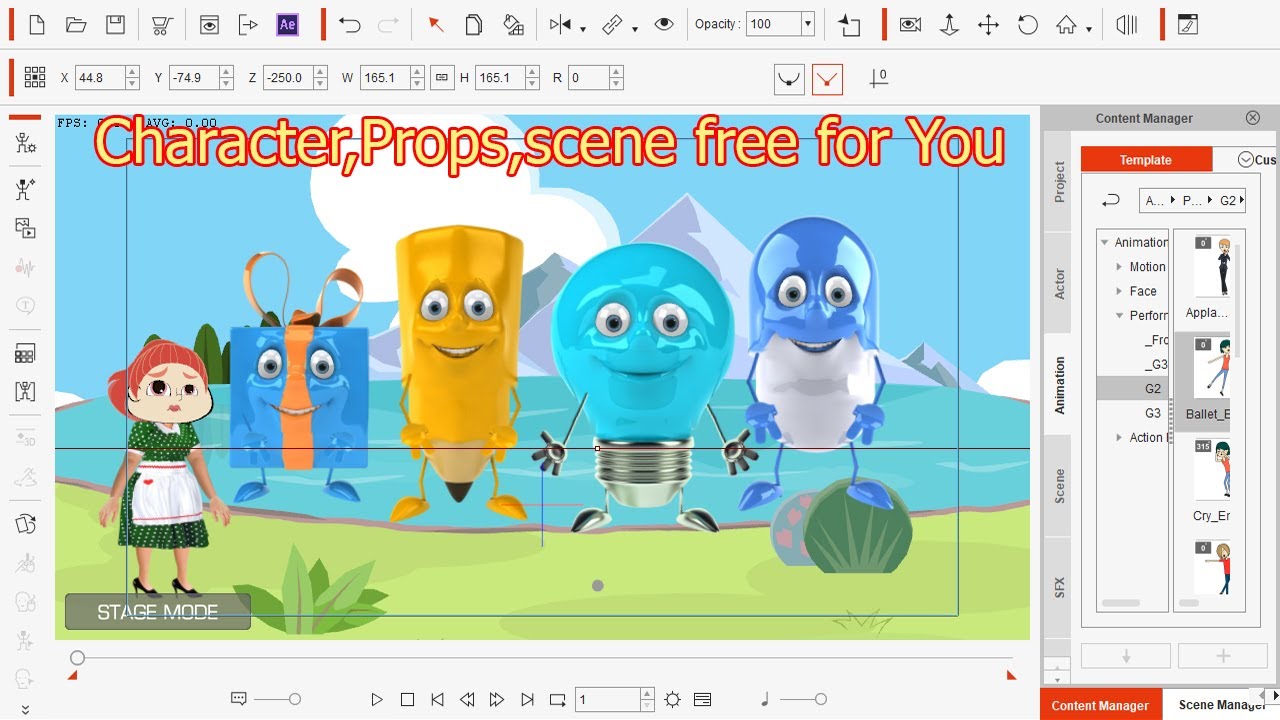Viewport: 1280px width, 720px height.
Task: Switch to Scene Manager tab
Action: pos(1222,705)
